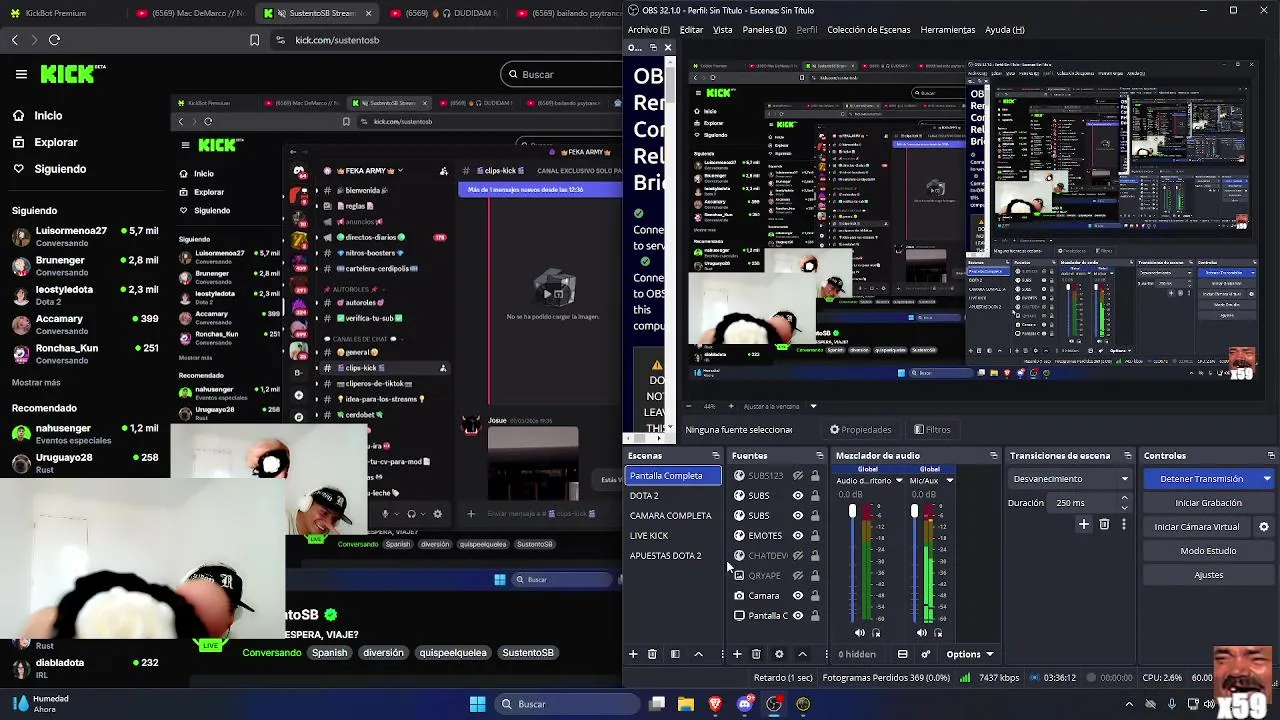Open source properties gear in Fuentes toolbar

779,654
